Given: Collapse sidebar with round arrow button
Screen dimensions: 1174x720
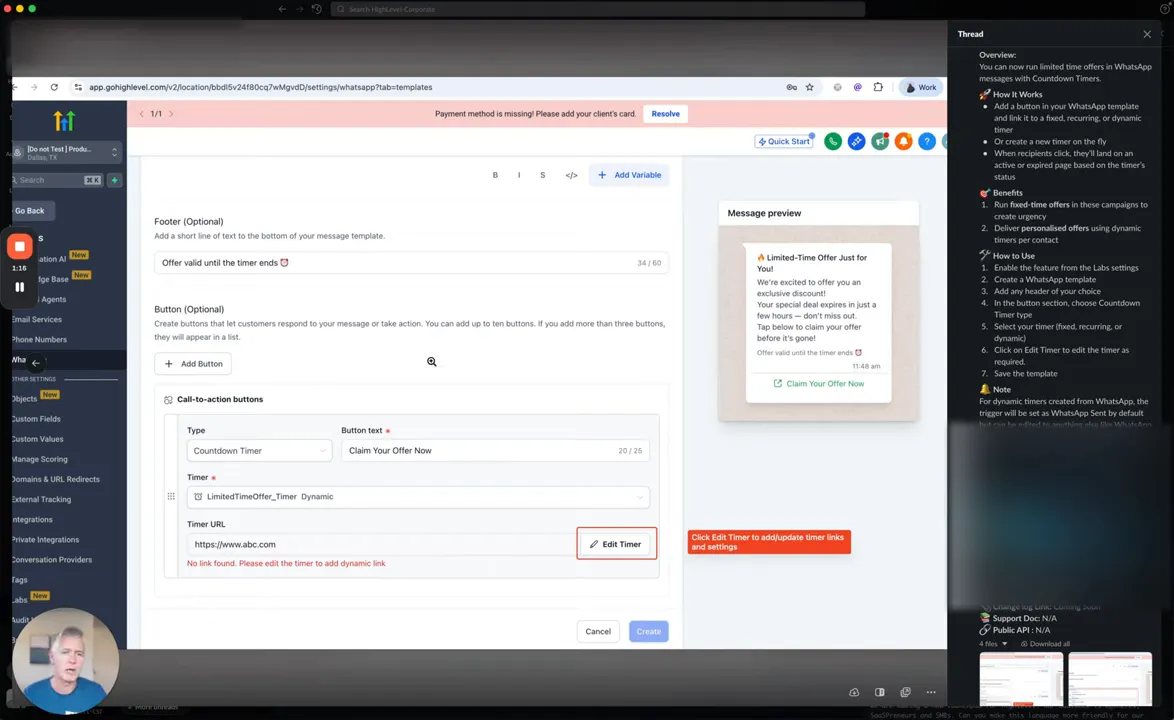Looking at the screenshot, I should 36,362.
